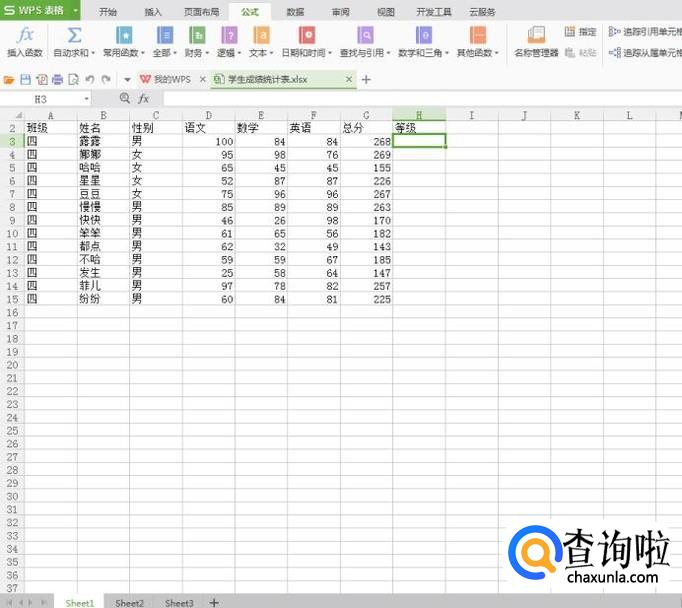Open the Lookup and Reference (查找与引用) functions

click(365, 42)
